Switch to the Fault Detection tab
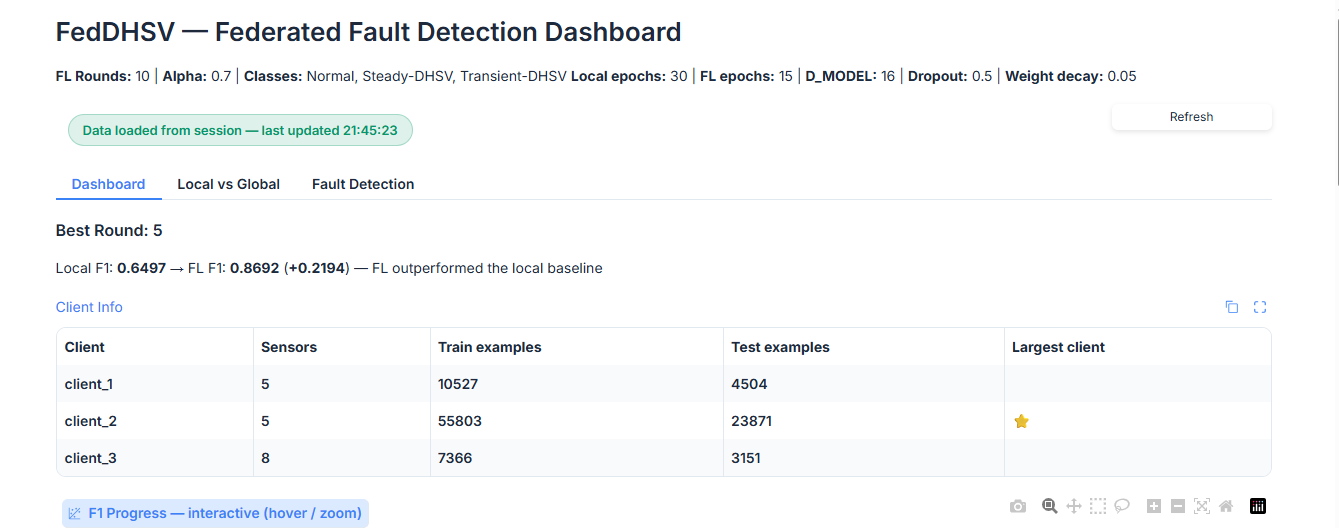1339x528 pixels. coord(363,184)
